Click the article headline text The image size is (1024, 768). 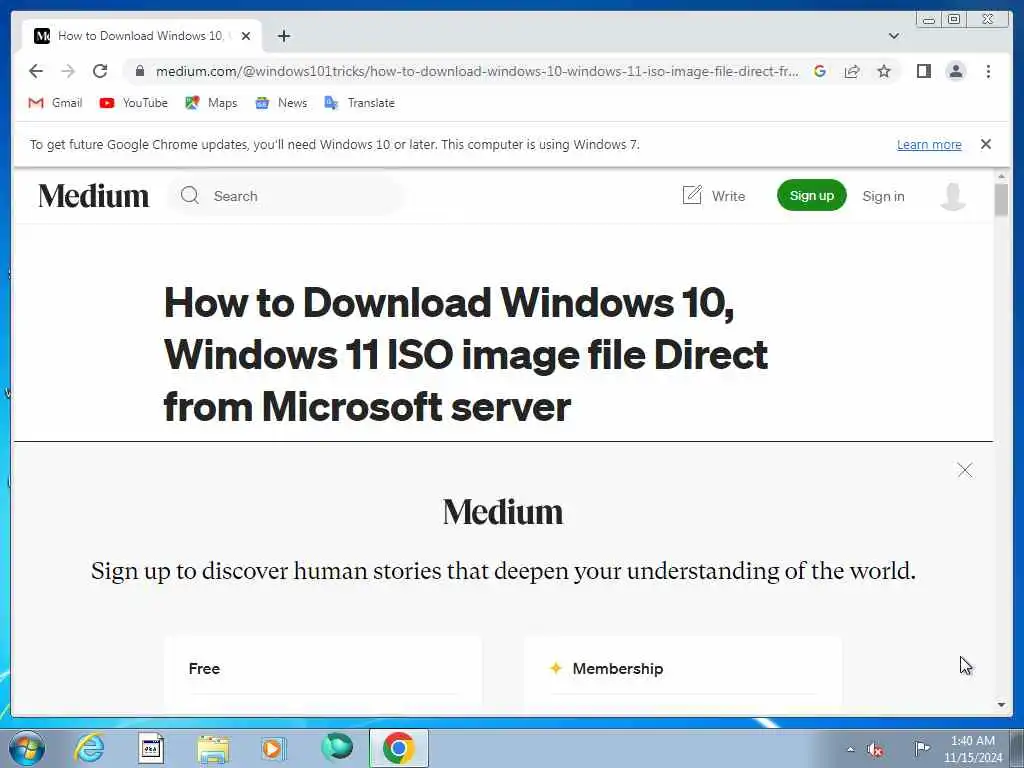pos(465,355)
